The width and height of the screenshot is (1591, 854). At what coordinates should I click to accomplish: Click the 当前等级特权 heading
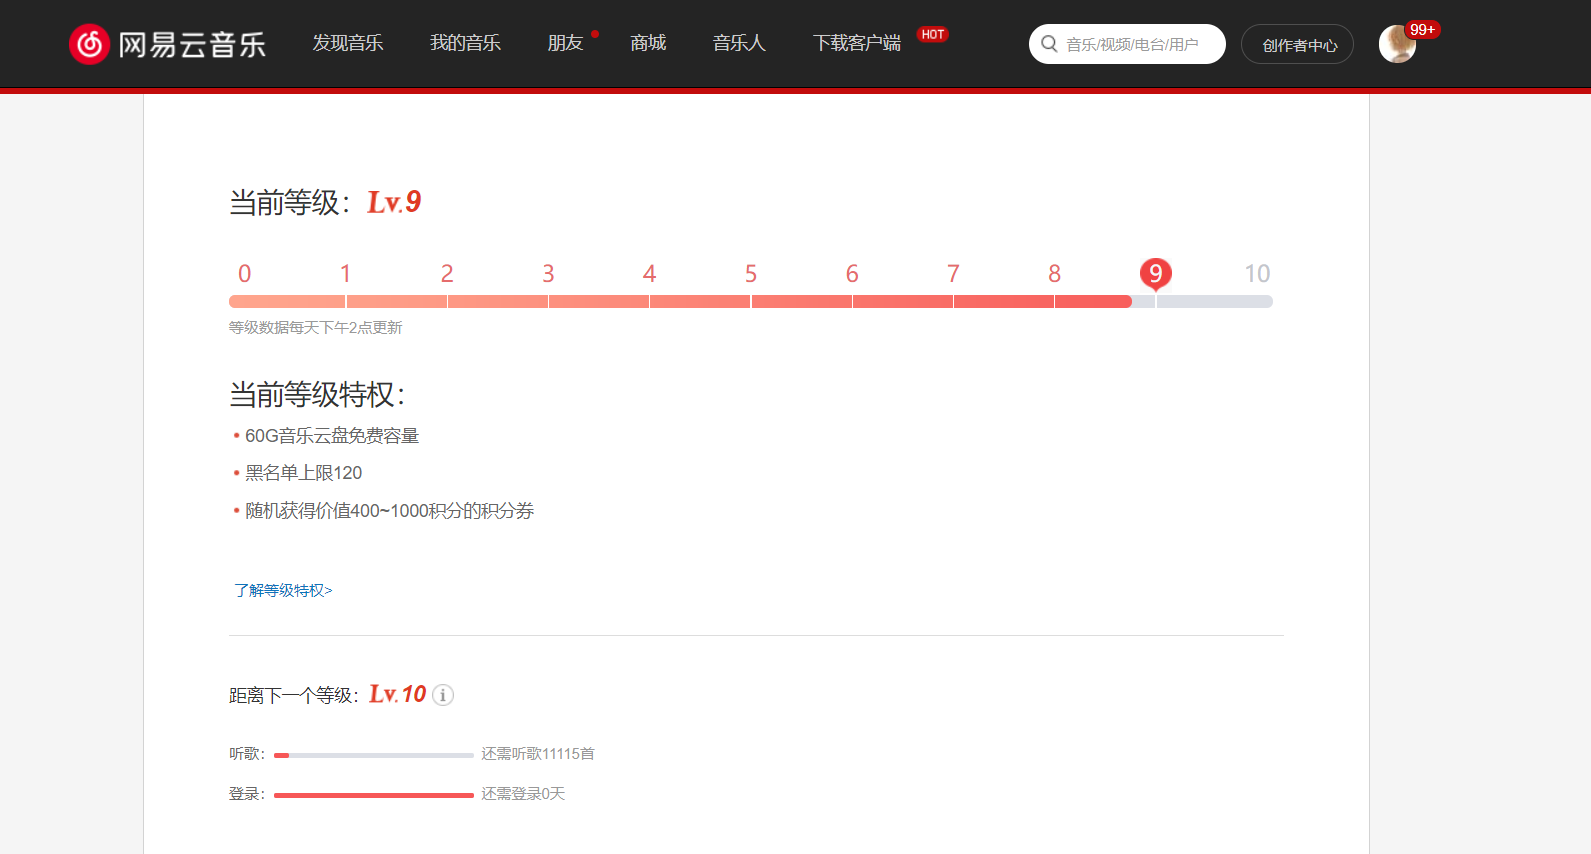[x=317, y=395]
